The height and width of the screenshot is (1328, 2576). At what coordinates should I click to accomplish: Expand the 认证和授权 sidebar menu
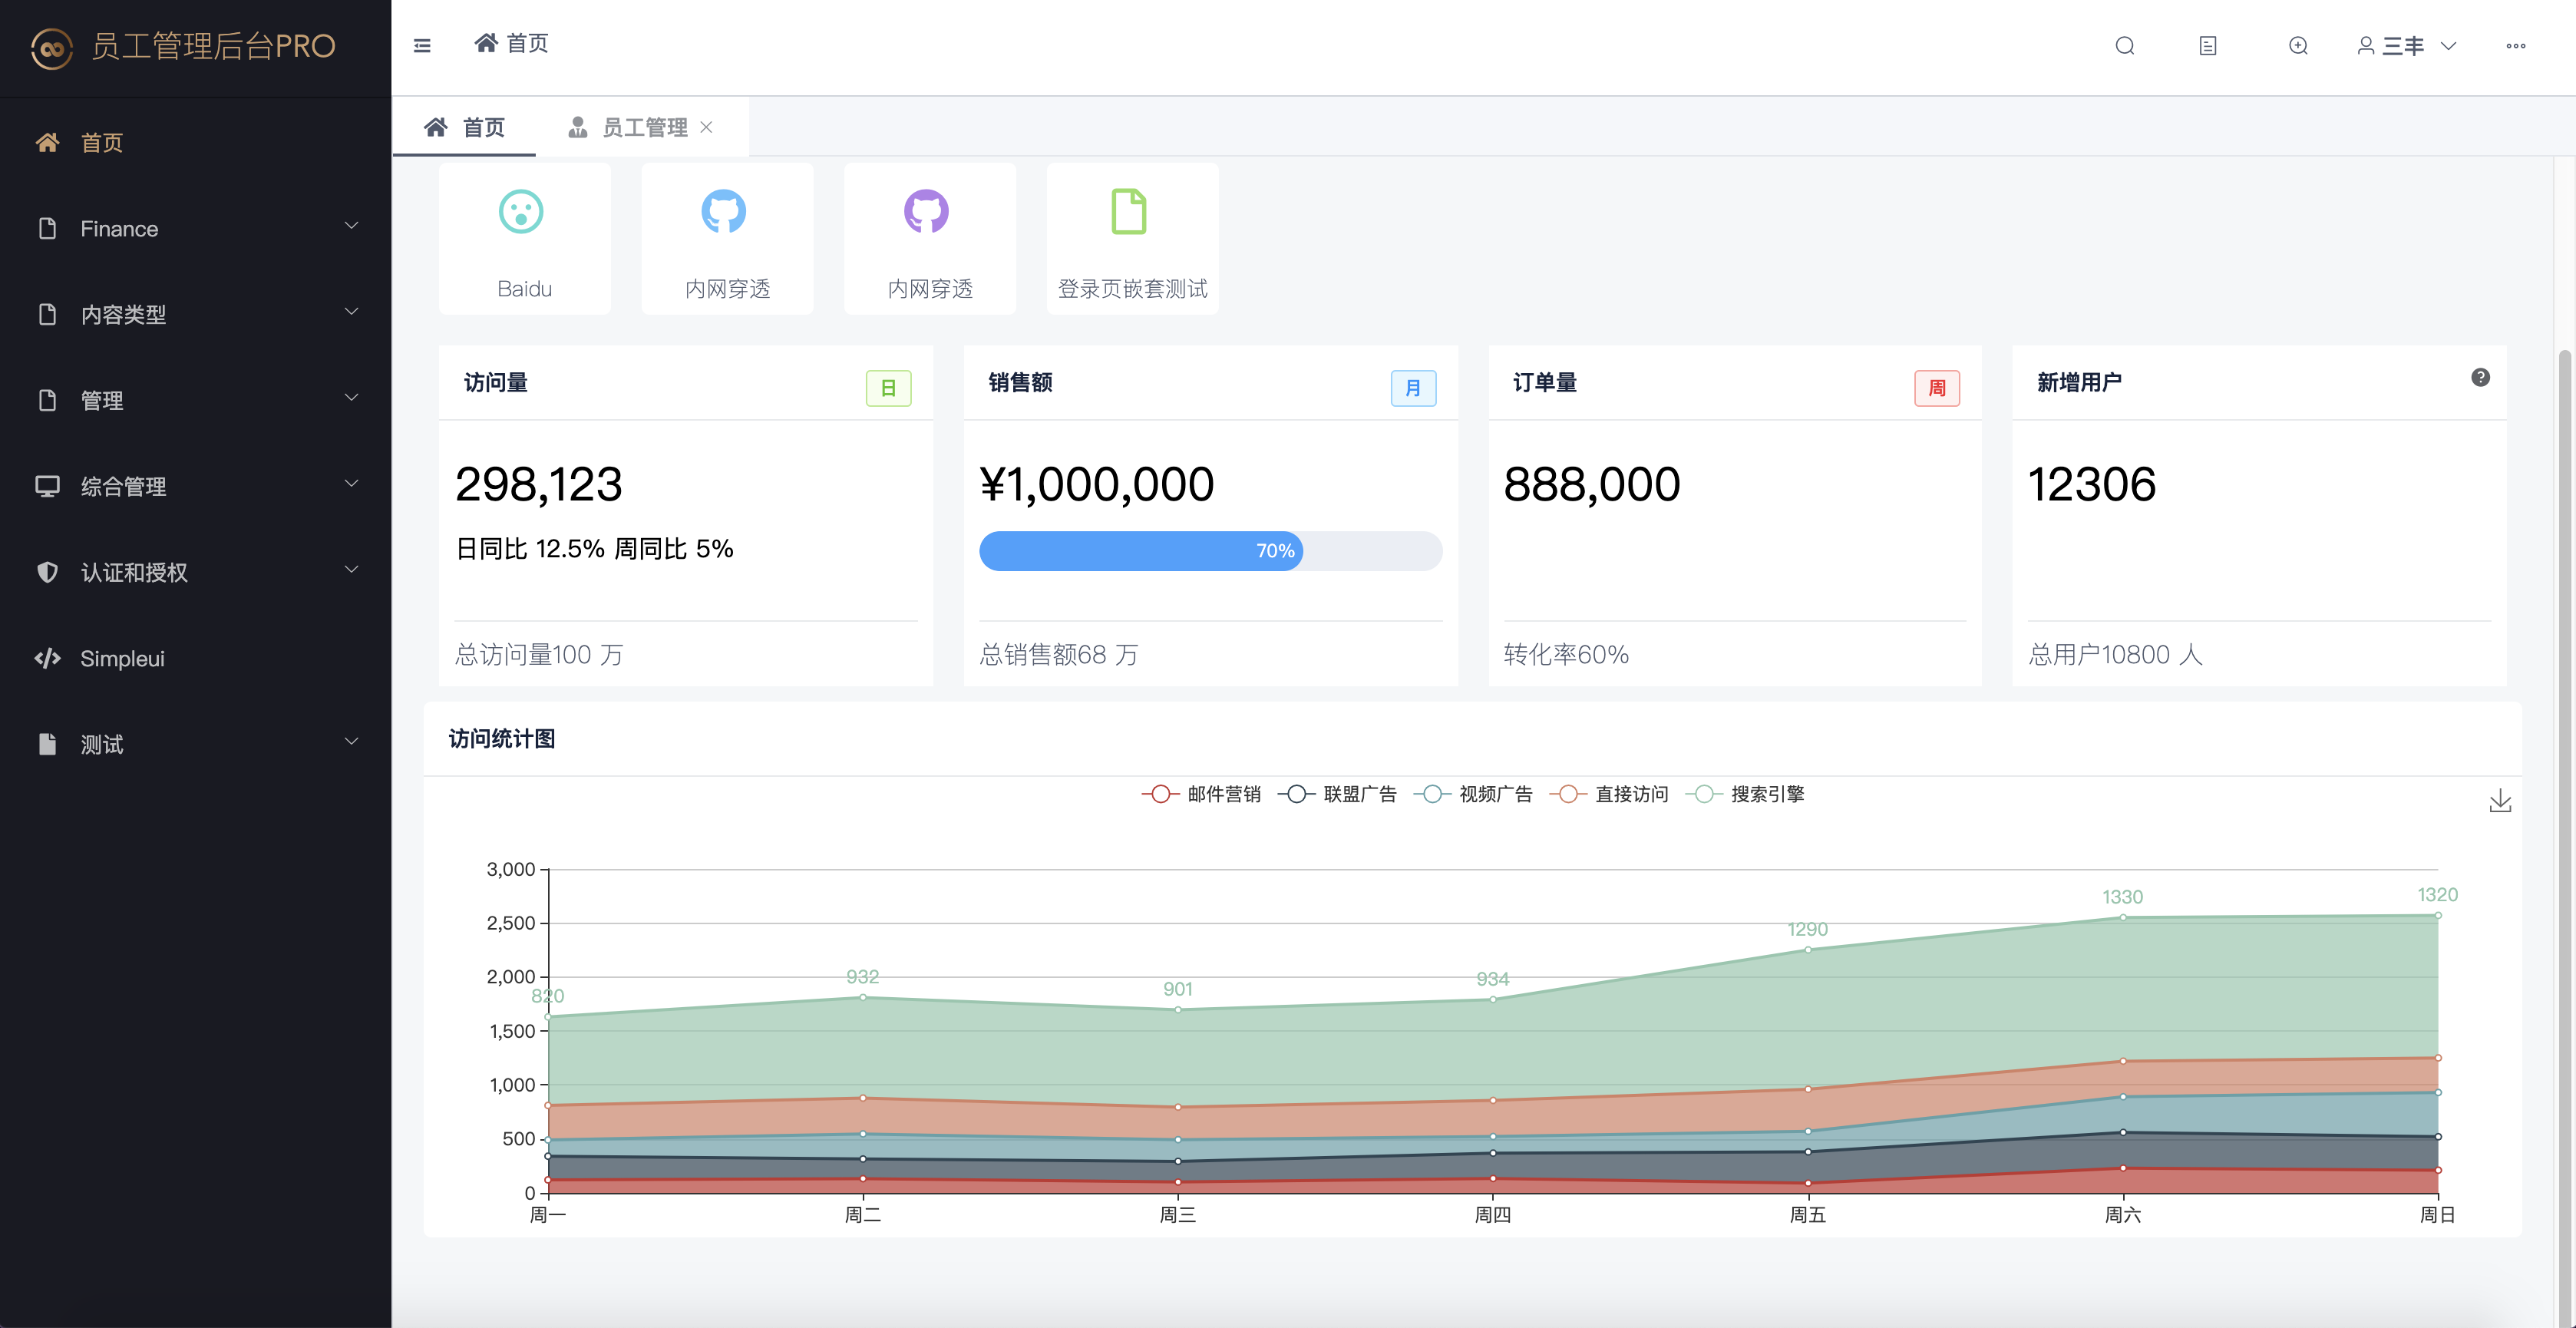(x=196, y=572)
